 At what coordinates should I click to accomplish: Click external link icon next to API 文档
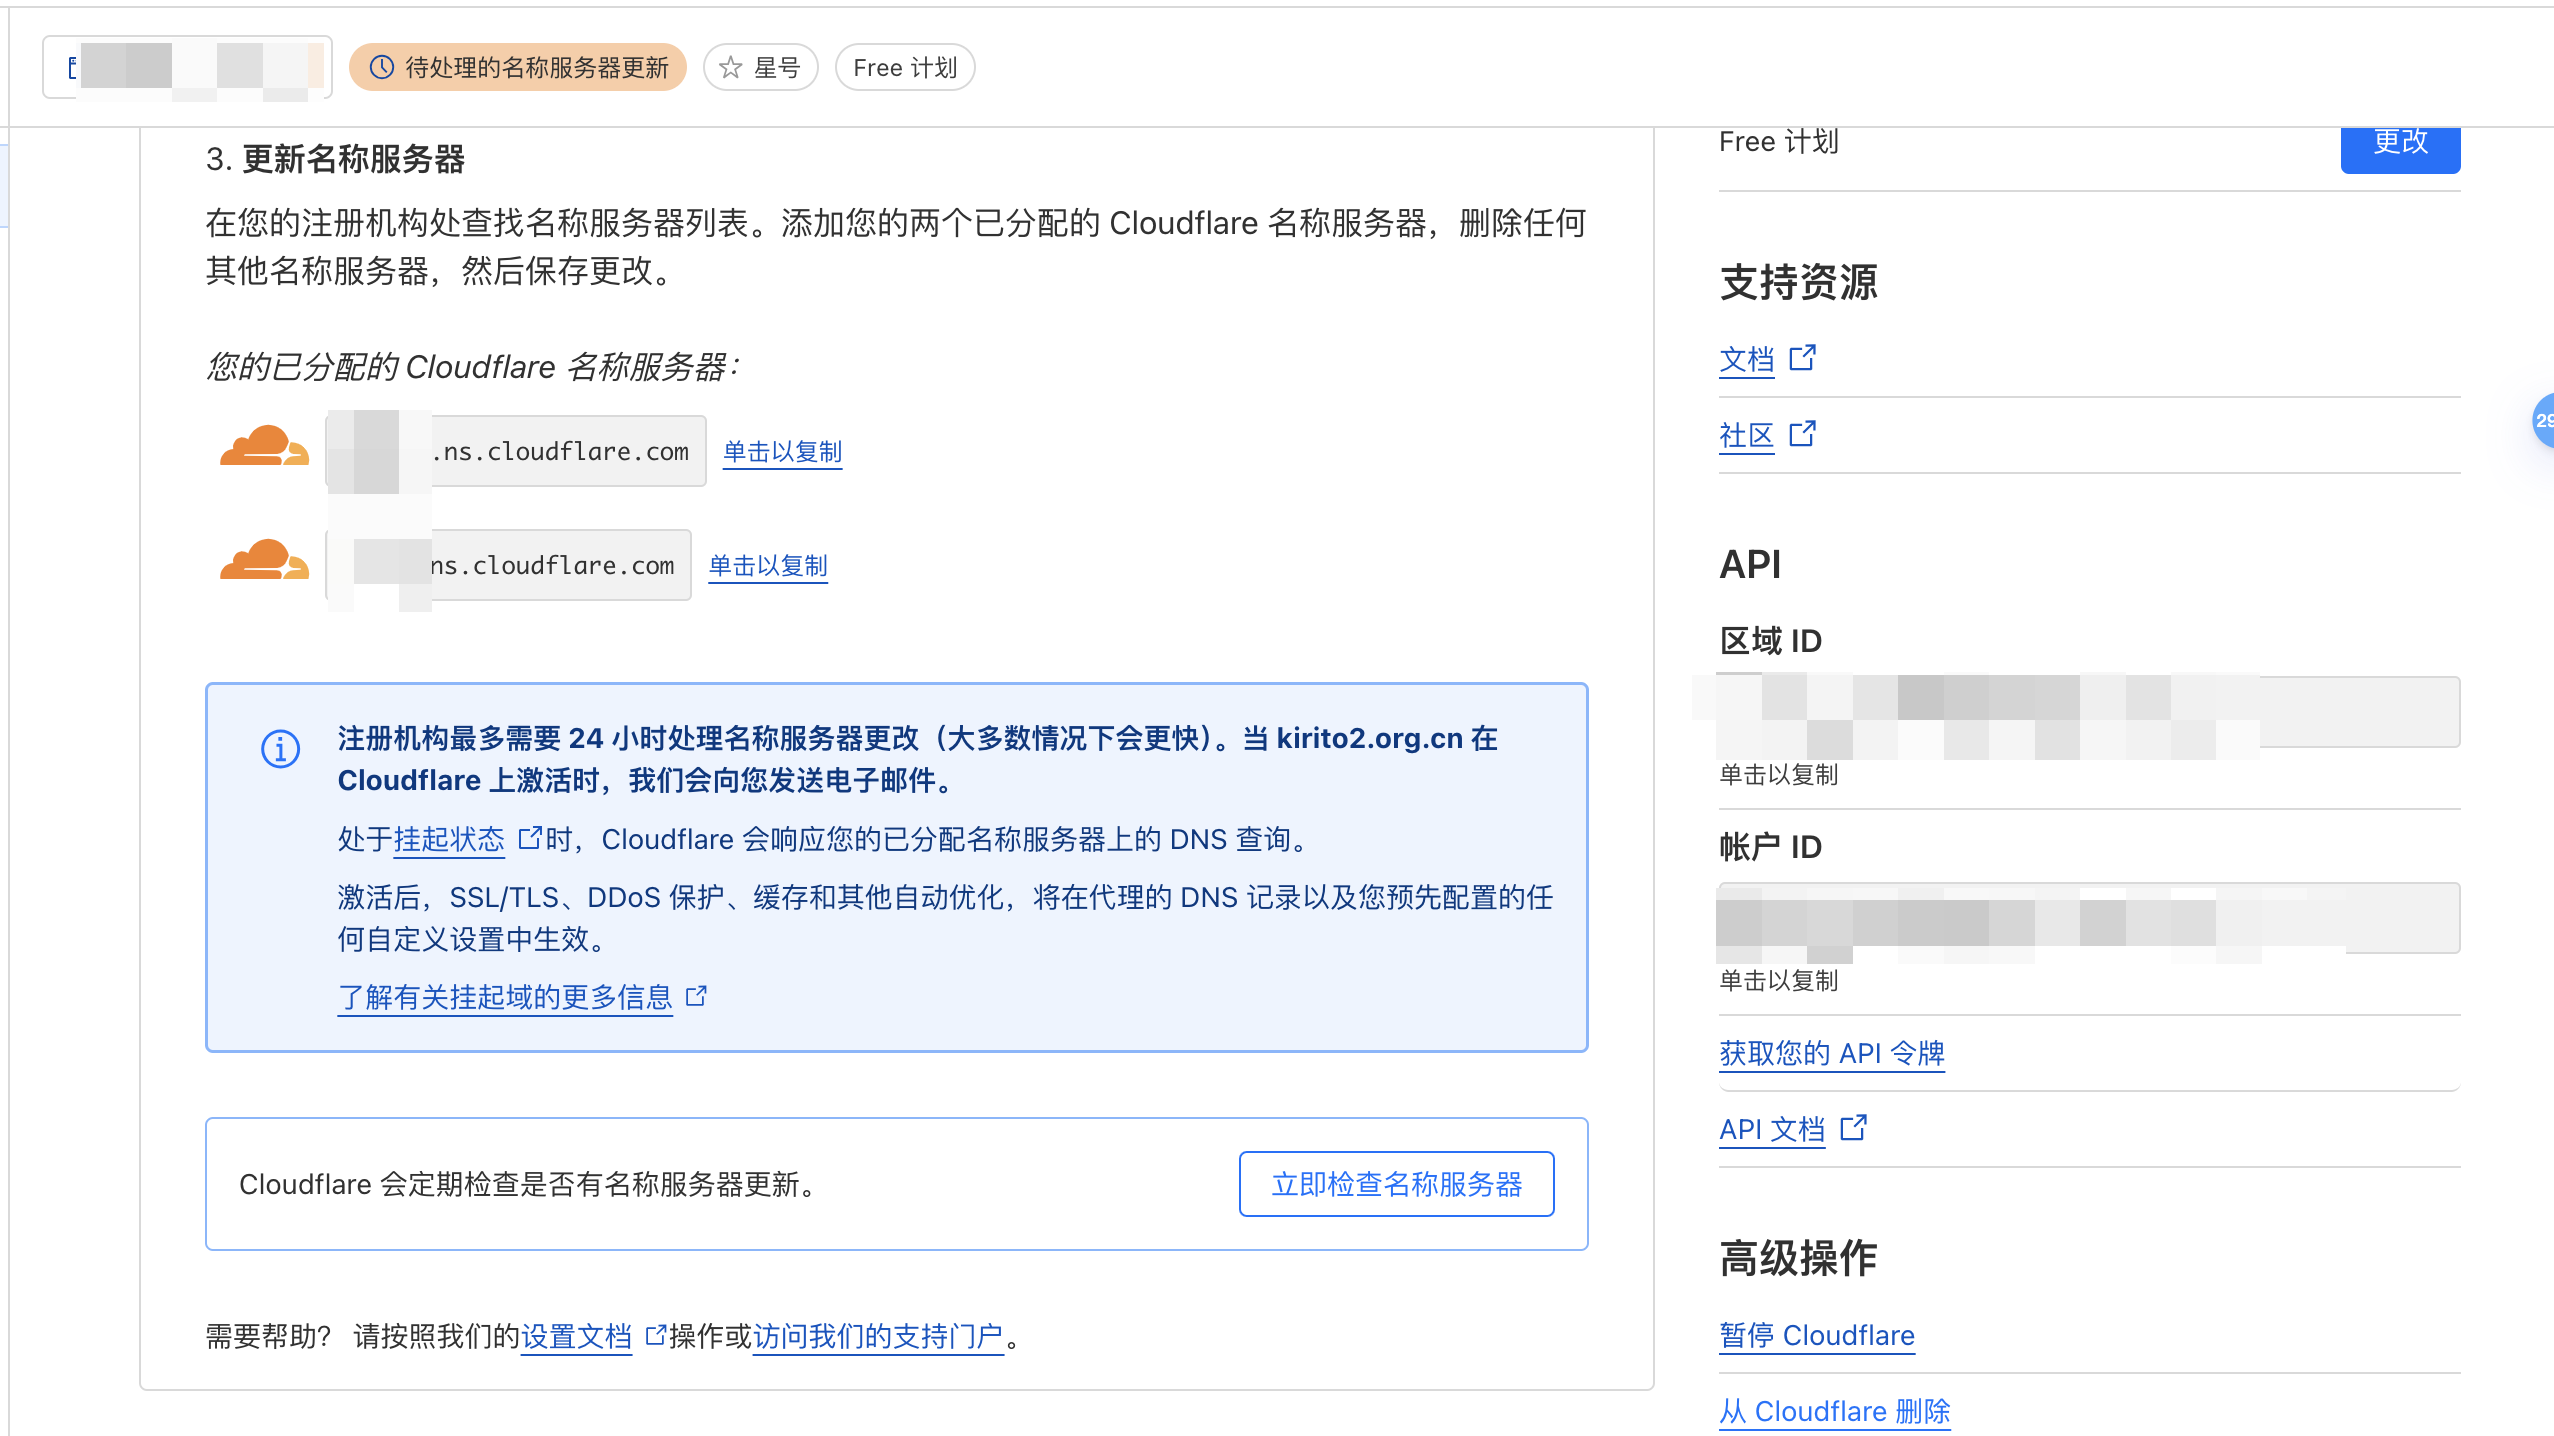1853,1127
